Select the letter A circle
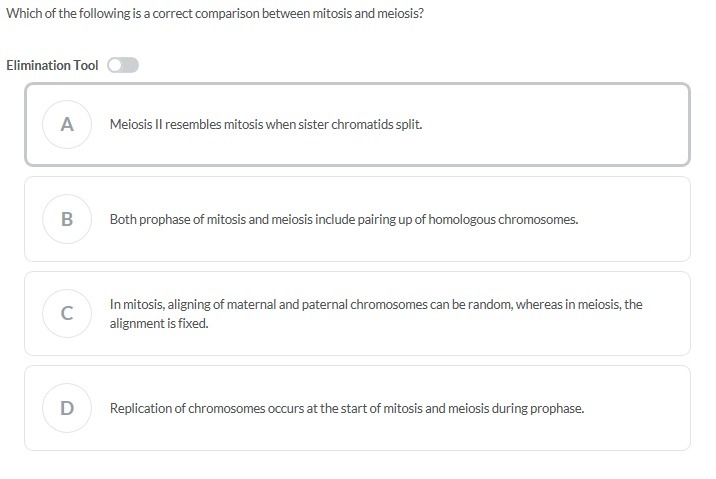The height and width of the screenshot is (479, 716). pos(67,125)
